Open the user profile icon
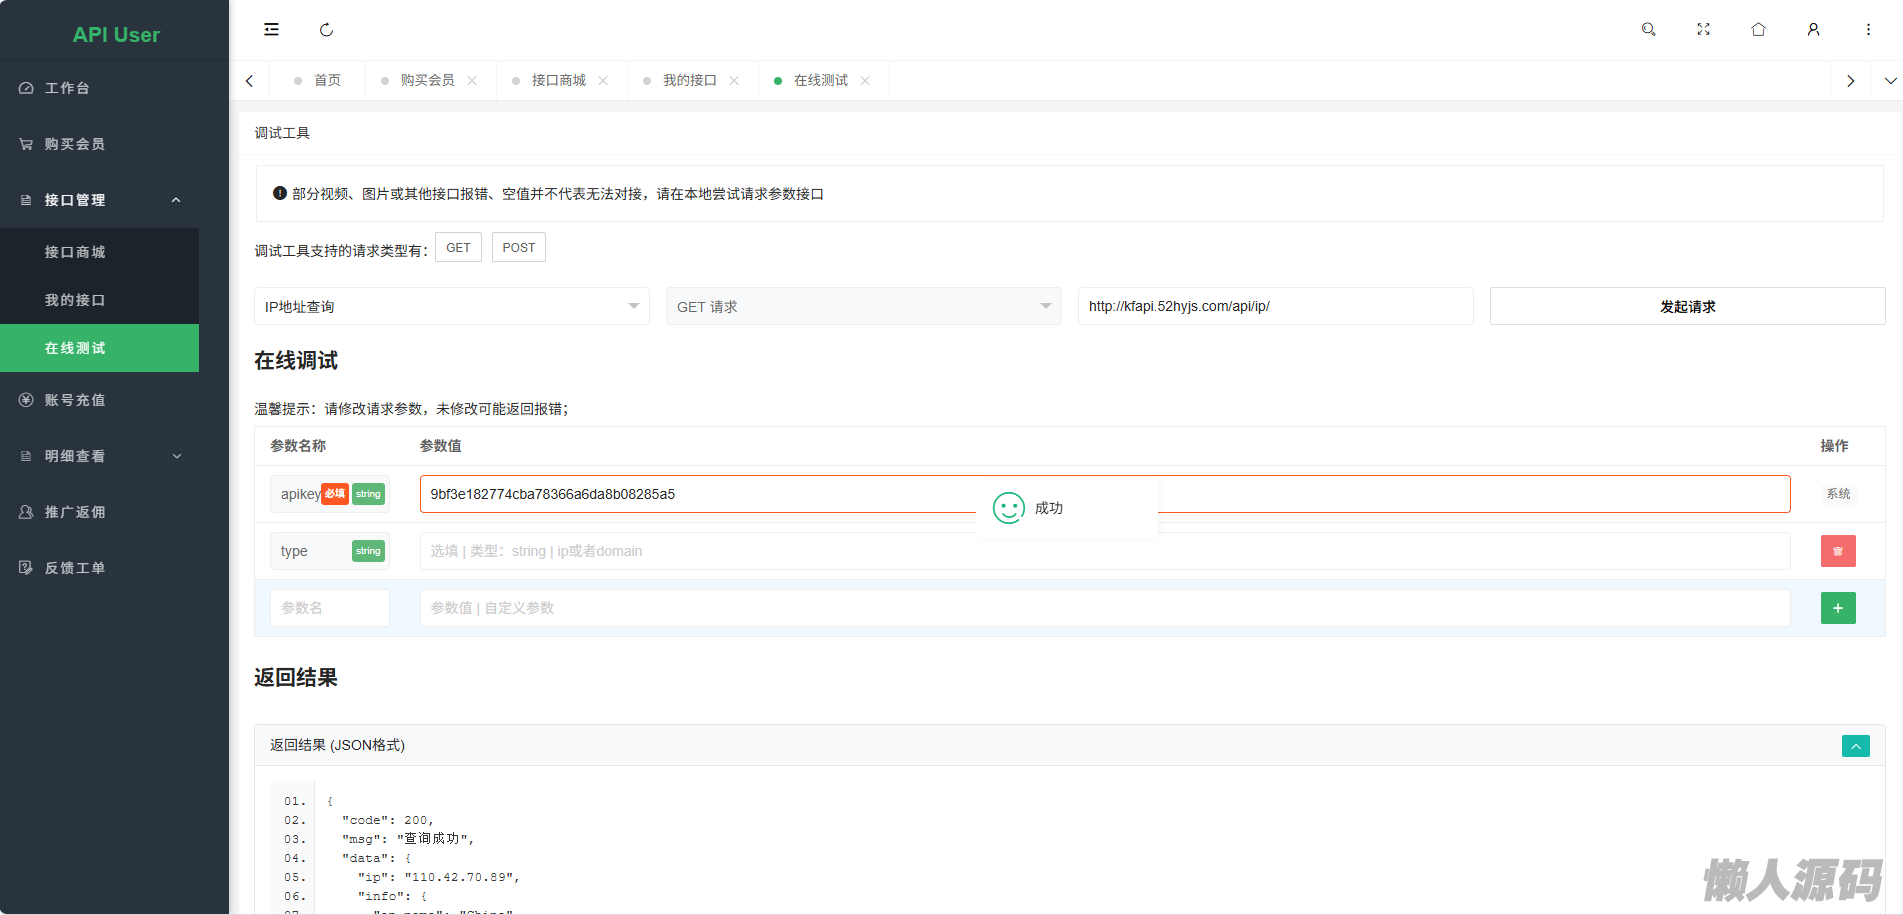The image size is (1903, 915). pos(1813,30)
